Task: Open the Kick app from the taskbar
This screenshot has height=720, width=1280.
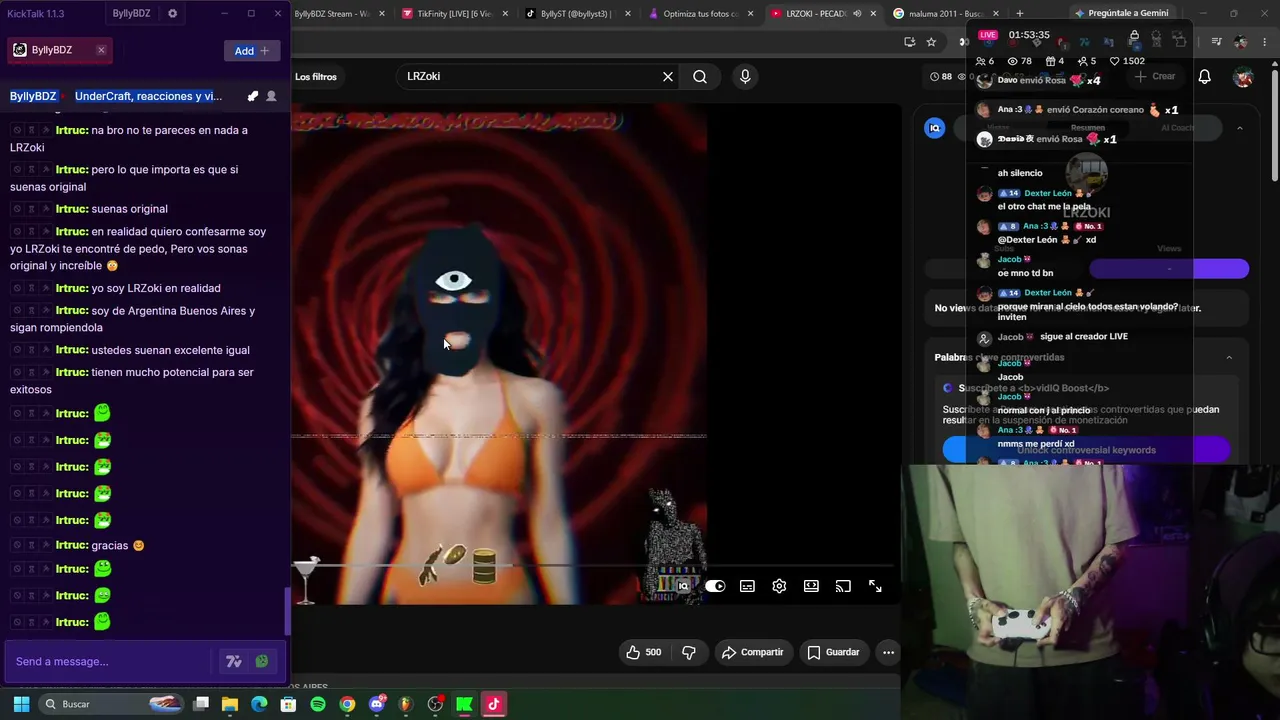Action: (464, 704)
